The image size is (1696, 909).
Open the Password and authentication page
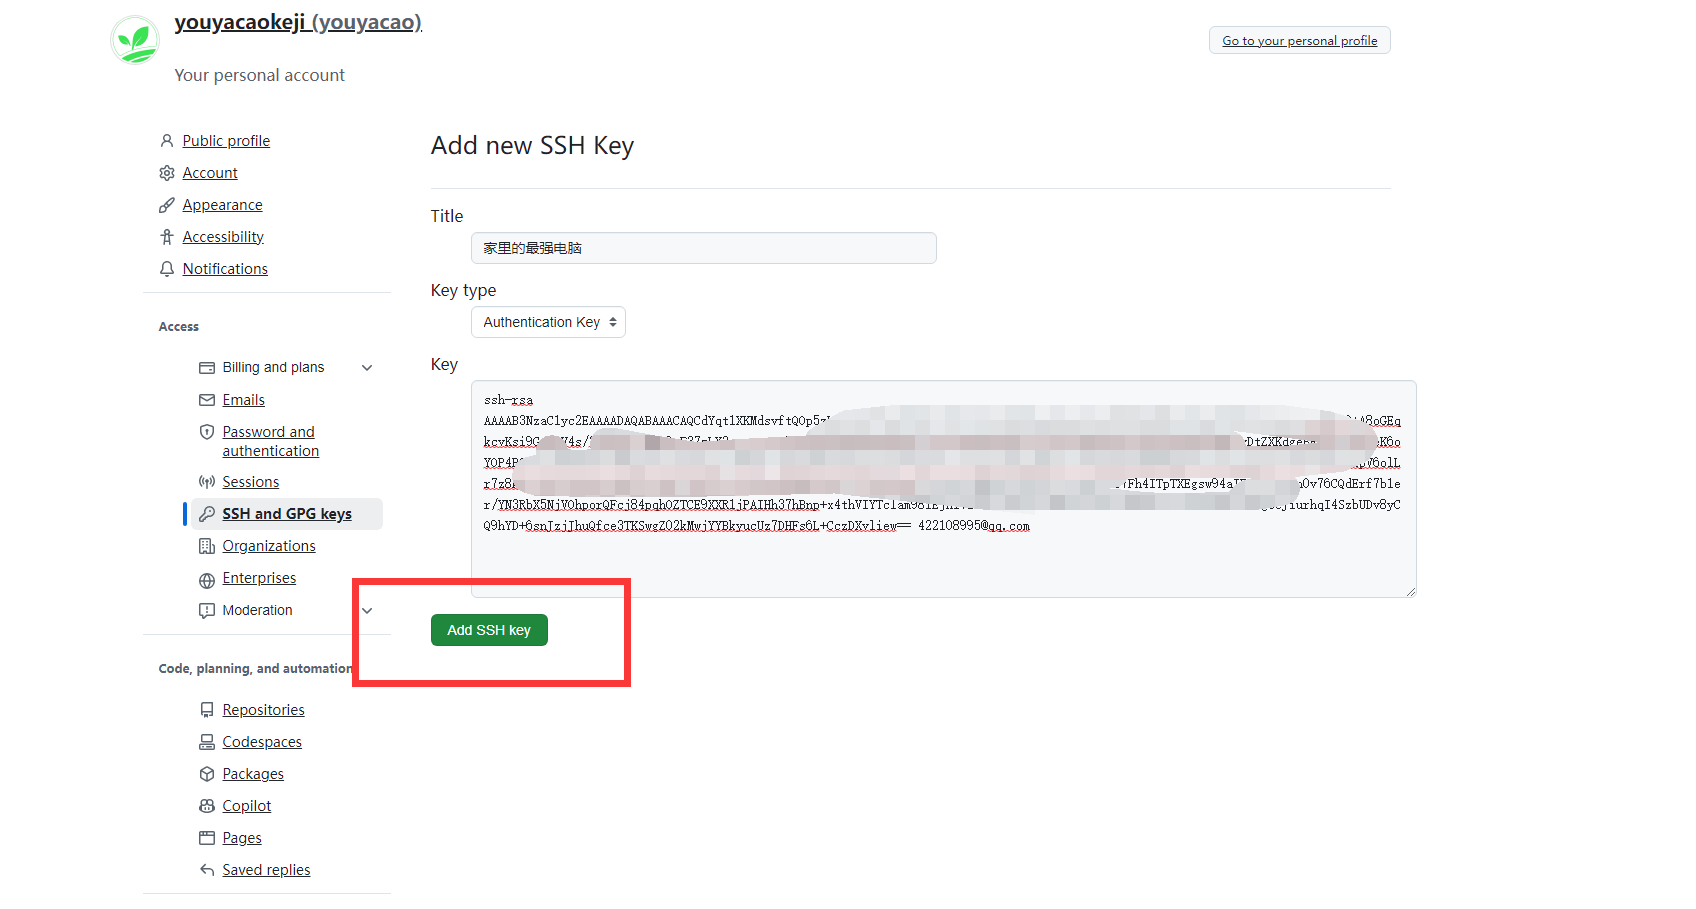coord(270,440)
